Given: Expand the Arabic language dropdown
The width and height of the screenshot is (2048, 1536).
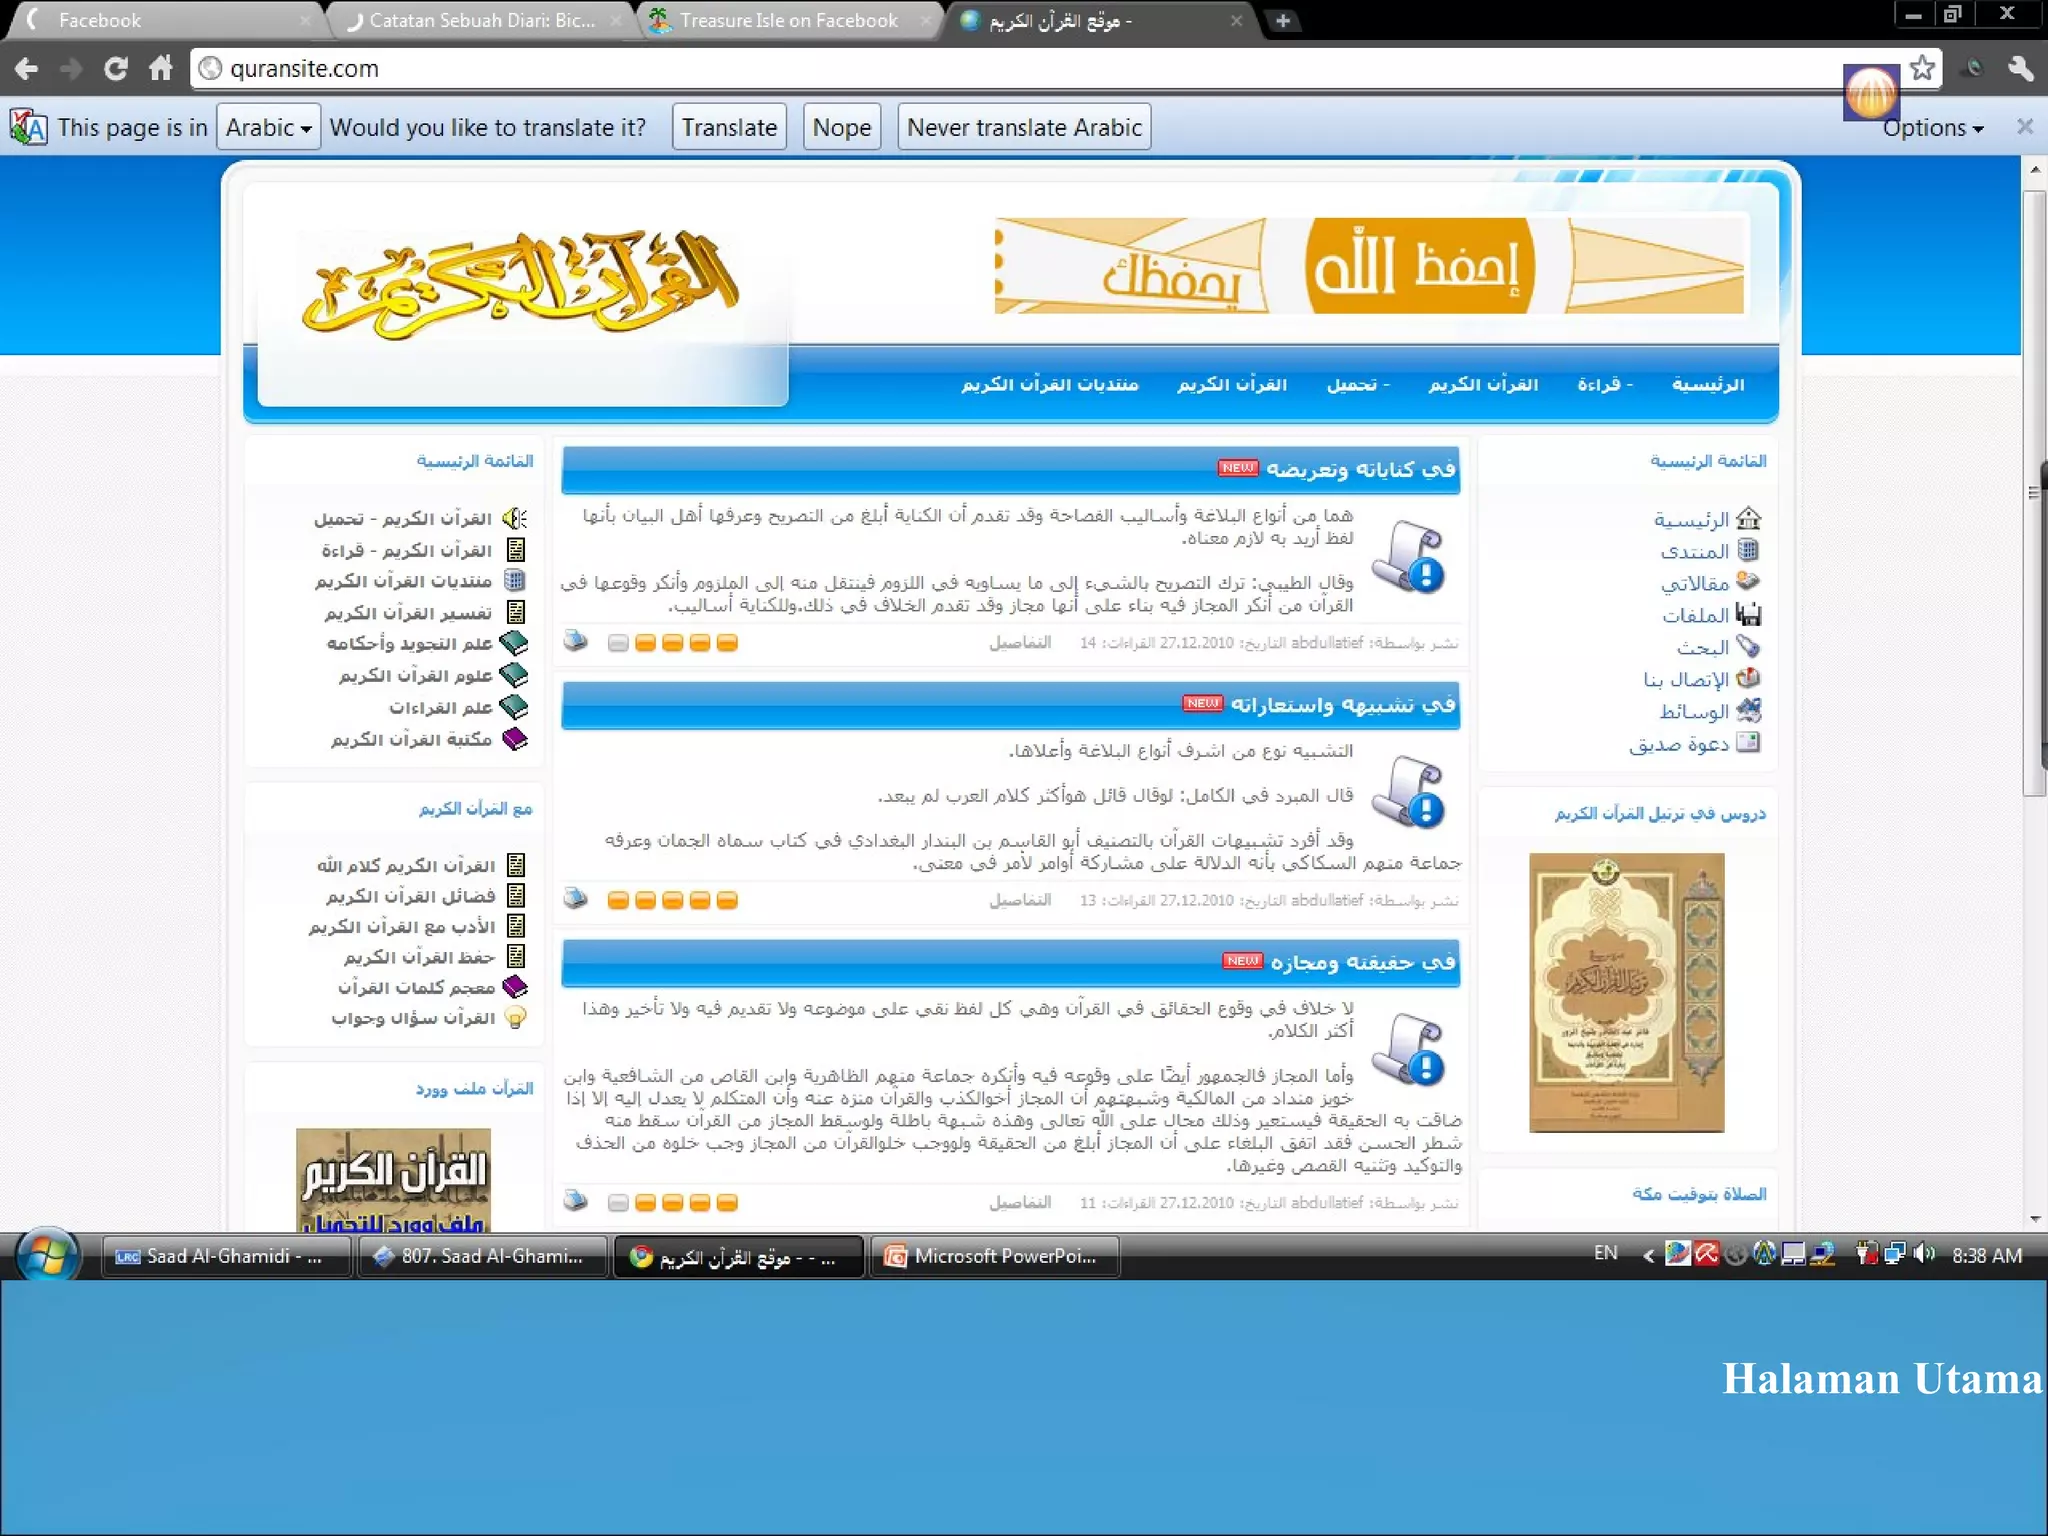Looking at the screenshot, I should pos(268,127).
